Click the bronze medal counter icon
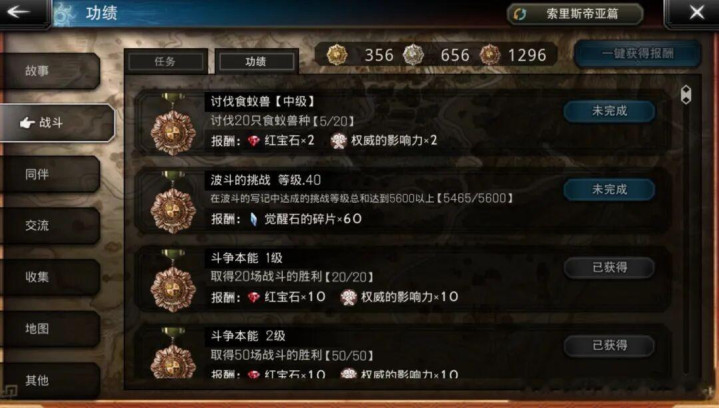Screen dimensions: 719x408 490,55
